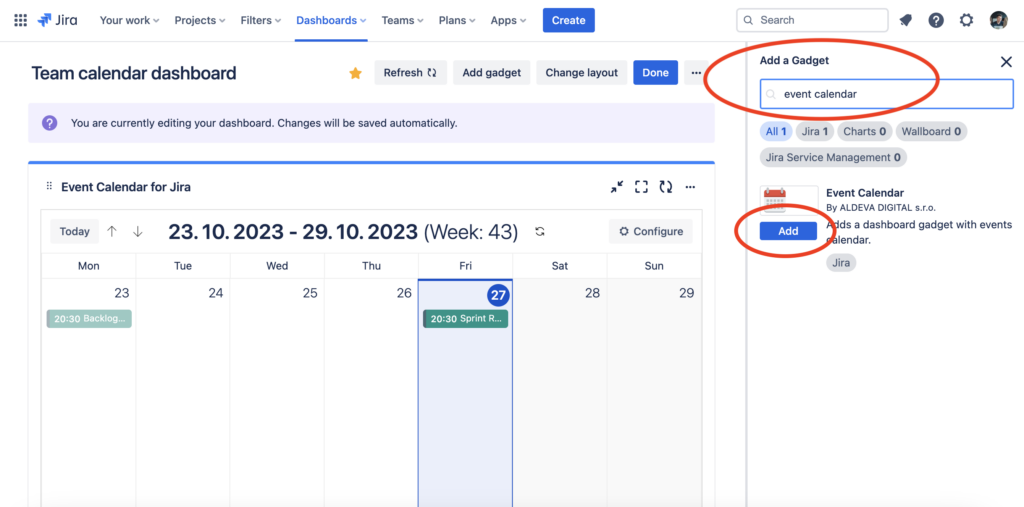Open the help question mark icon
The height and width of the screenshot is (507, 1024).
click(936, 20)
